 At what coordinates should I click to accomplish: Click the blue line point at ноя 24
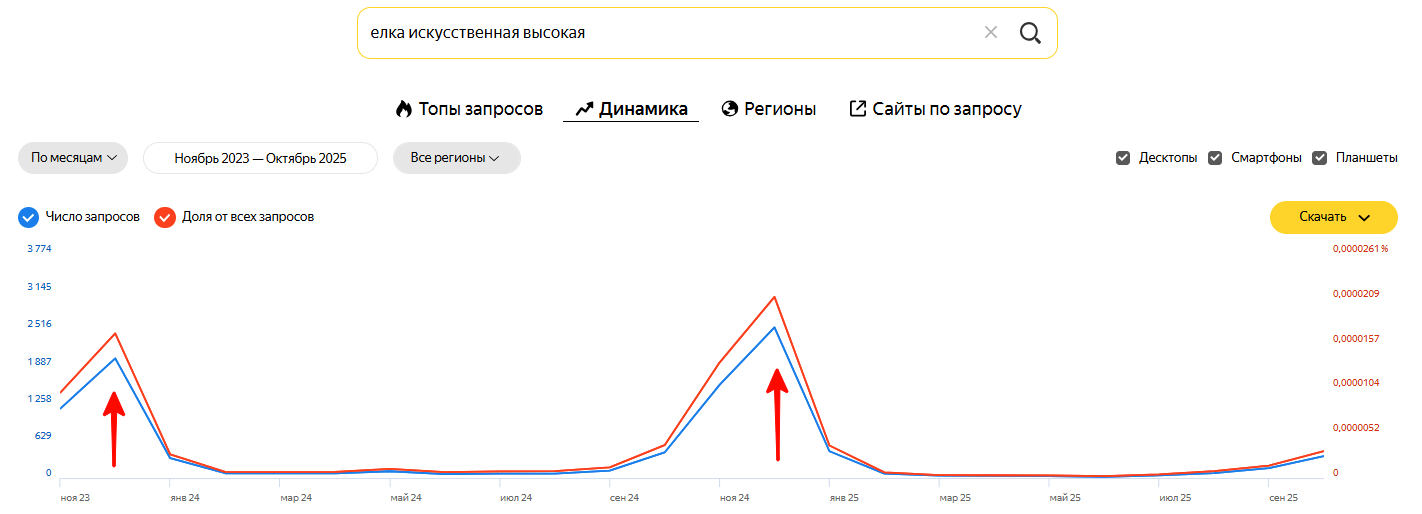[x=720, y=384]
